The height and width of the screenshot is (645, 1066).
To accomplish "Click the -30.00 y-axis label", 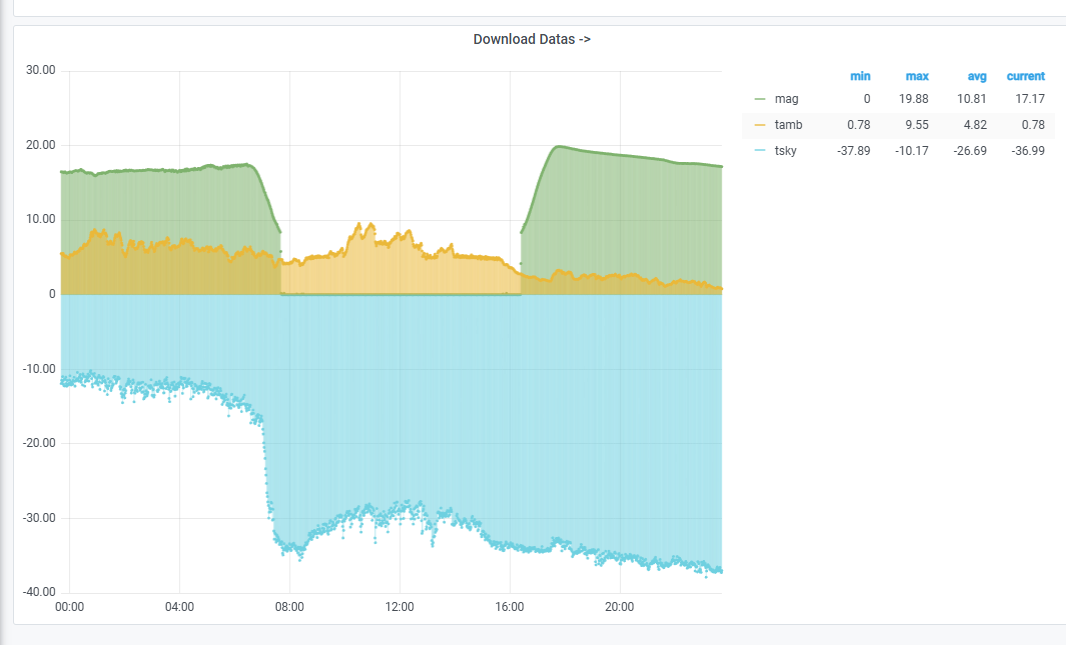I will click(x=39, y=518).
